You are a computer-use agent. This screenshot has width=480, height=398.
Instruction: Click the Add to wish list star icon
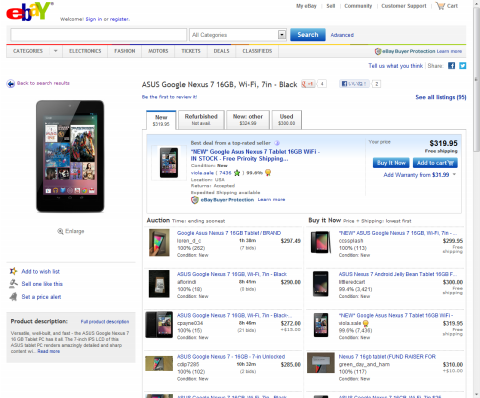point(13,271)
